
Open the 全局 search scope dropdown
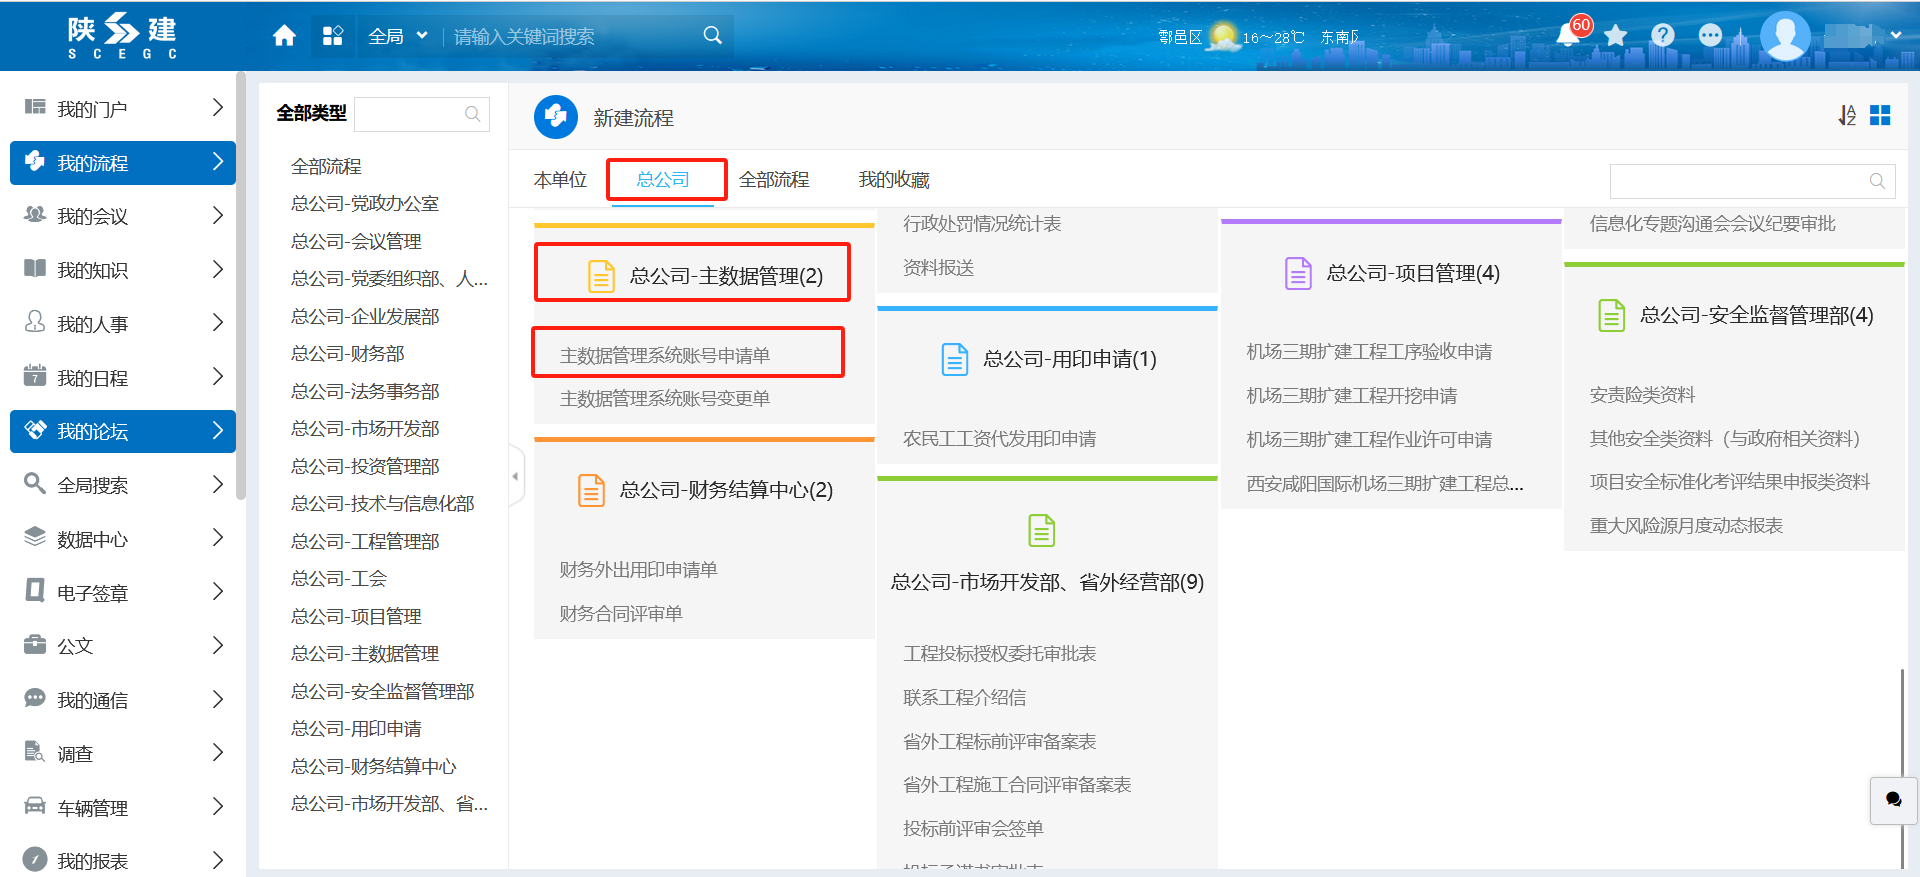pyautogui.click(x=397, y=36)
